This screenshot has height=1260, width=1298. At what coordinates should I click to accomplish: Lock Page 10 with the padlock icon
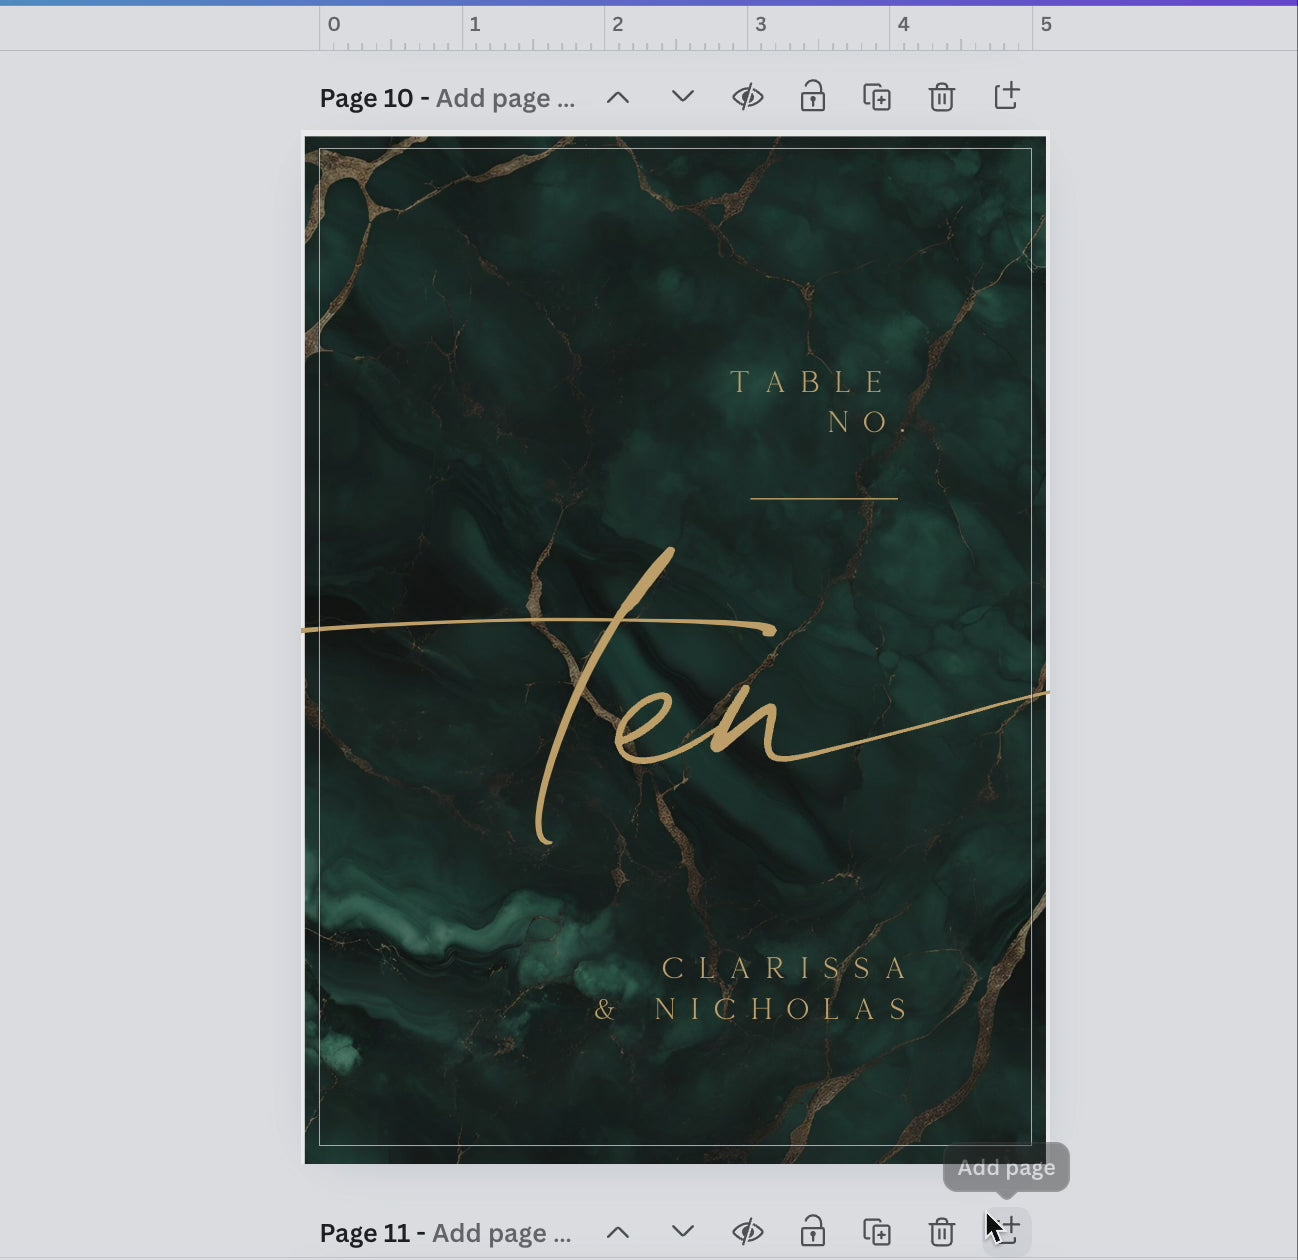[812, 97]
